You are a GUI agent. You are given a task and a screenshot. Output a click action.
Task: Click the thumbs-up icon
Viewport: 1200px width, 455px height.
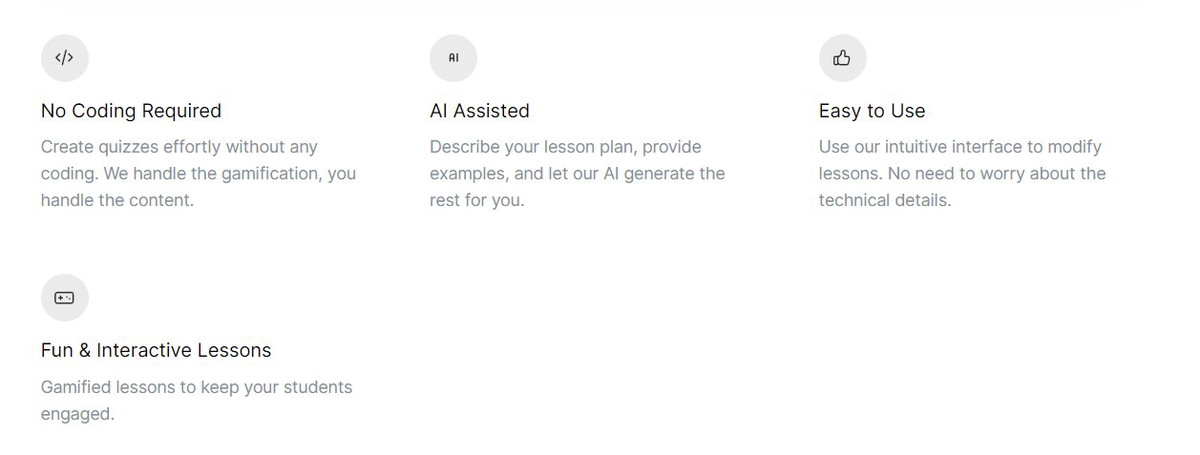pos(842,58)
